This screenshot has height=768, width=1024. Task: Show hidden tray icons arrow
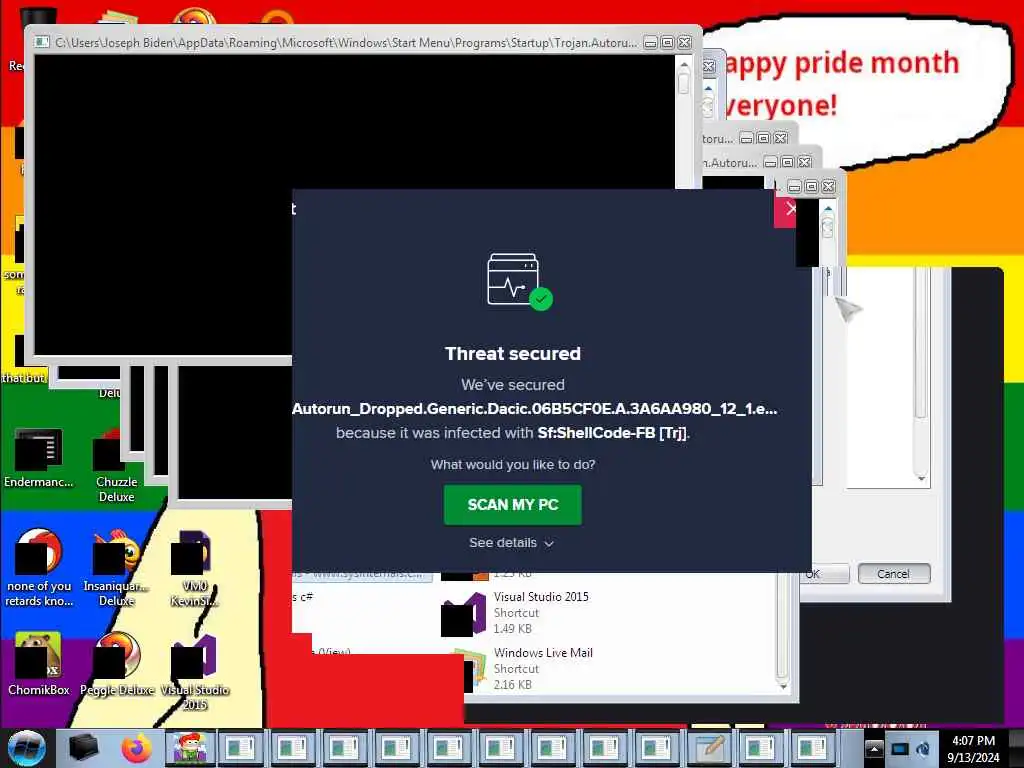(x=873, y=749)
